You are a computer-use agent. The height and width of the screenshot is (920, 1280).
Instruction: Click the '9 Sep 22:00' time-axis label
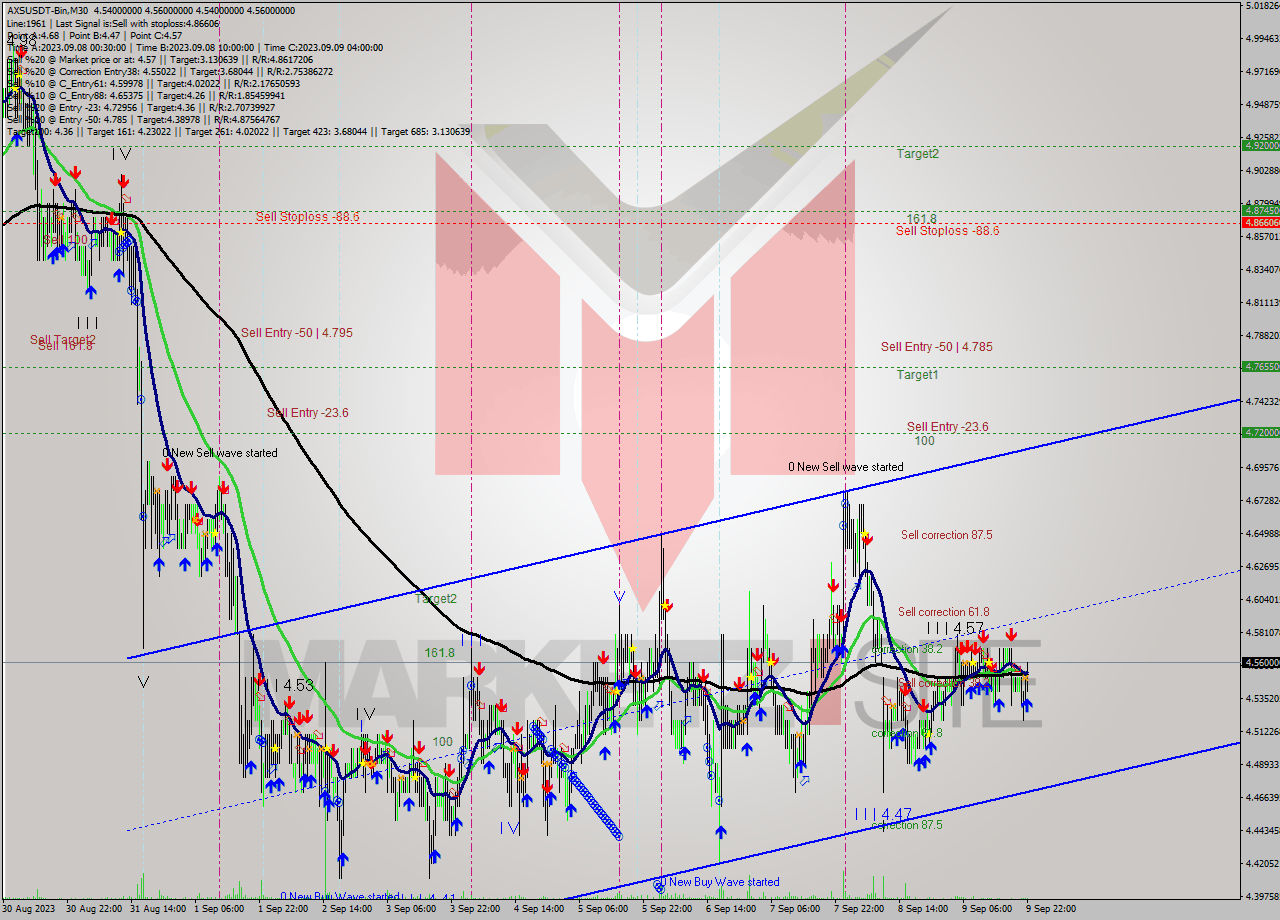1050,909
